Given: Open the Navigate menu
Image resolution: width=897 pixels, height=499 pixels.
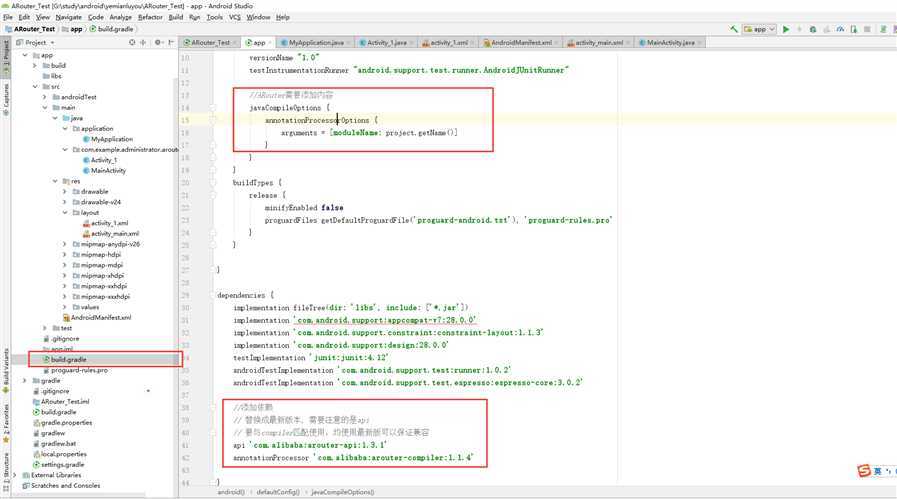Looking at the screenshot, I should [69, 17].
